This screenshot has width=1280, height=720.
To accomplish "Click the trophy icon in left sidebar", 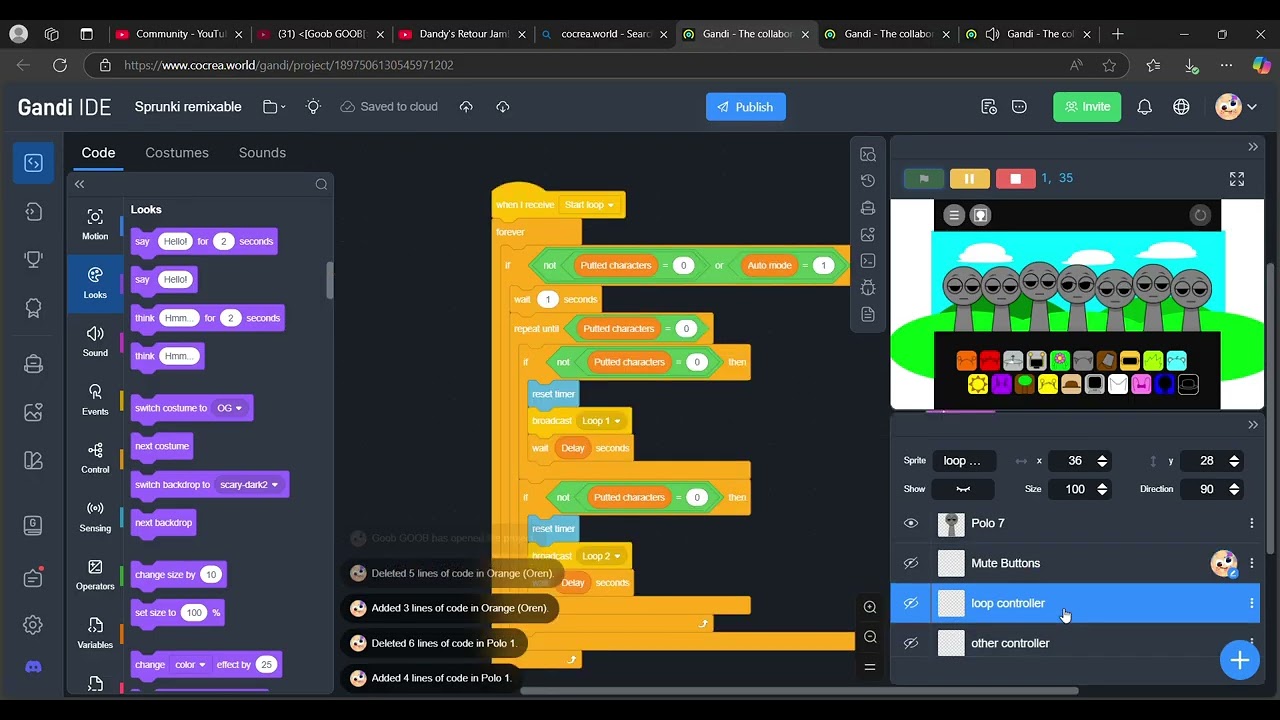I will pos(33,259).
